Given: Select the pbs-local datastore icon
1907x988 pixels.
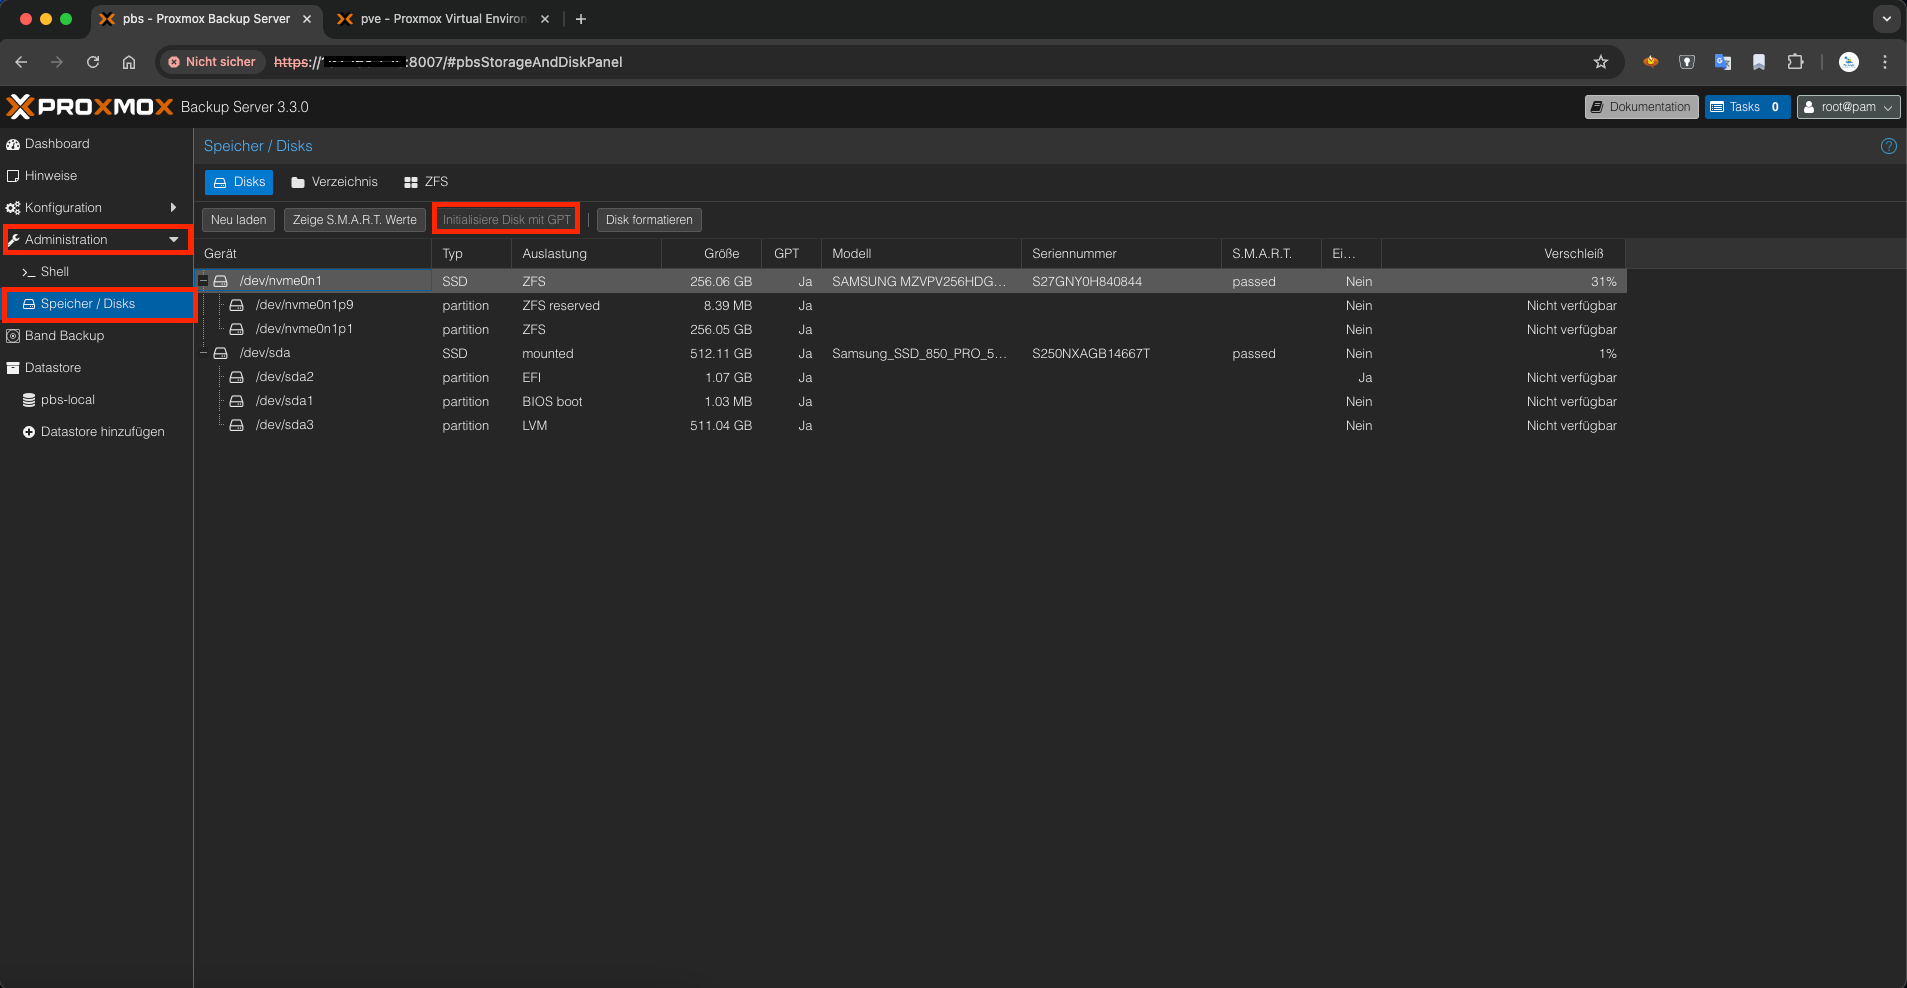Looking at the screenshot, I should (28, 399).
